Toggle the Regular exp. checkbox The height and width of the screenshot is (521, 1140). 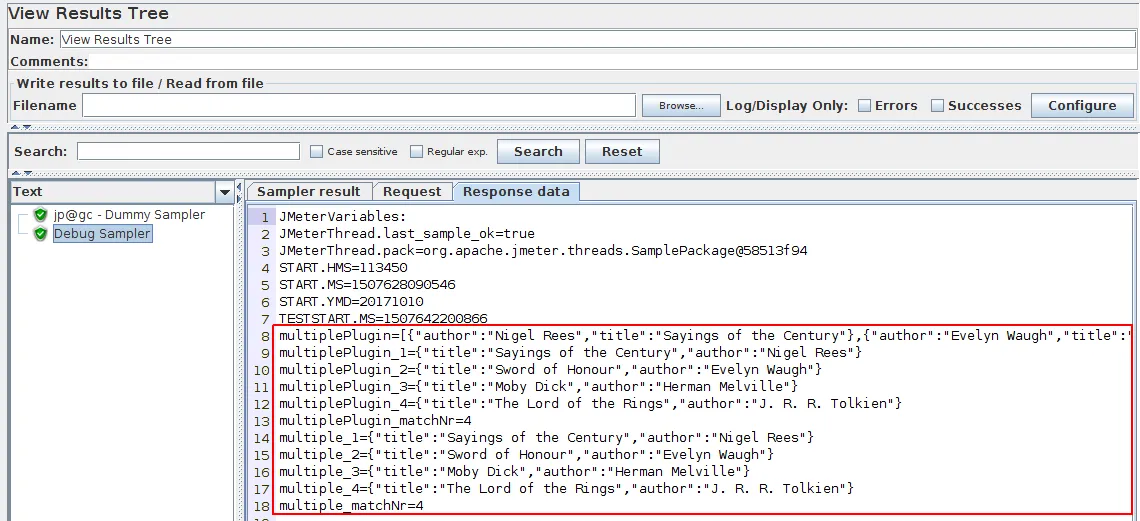coord(416,151)
